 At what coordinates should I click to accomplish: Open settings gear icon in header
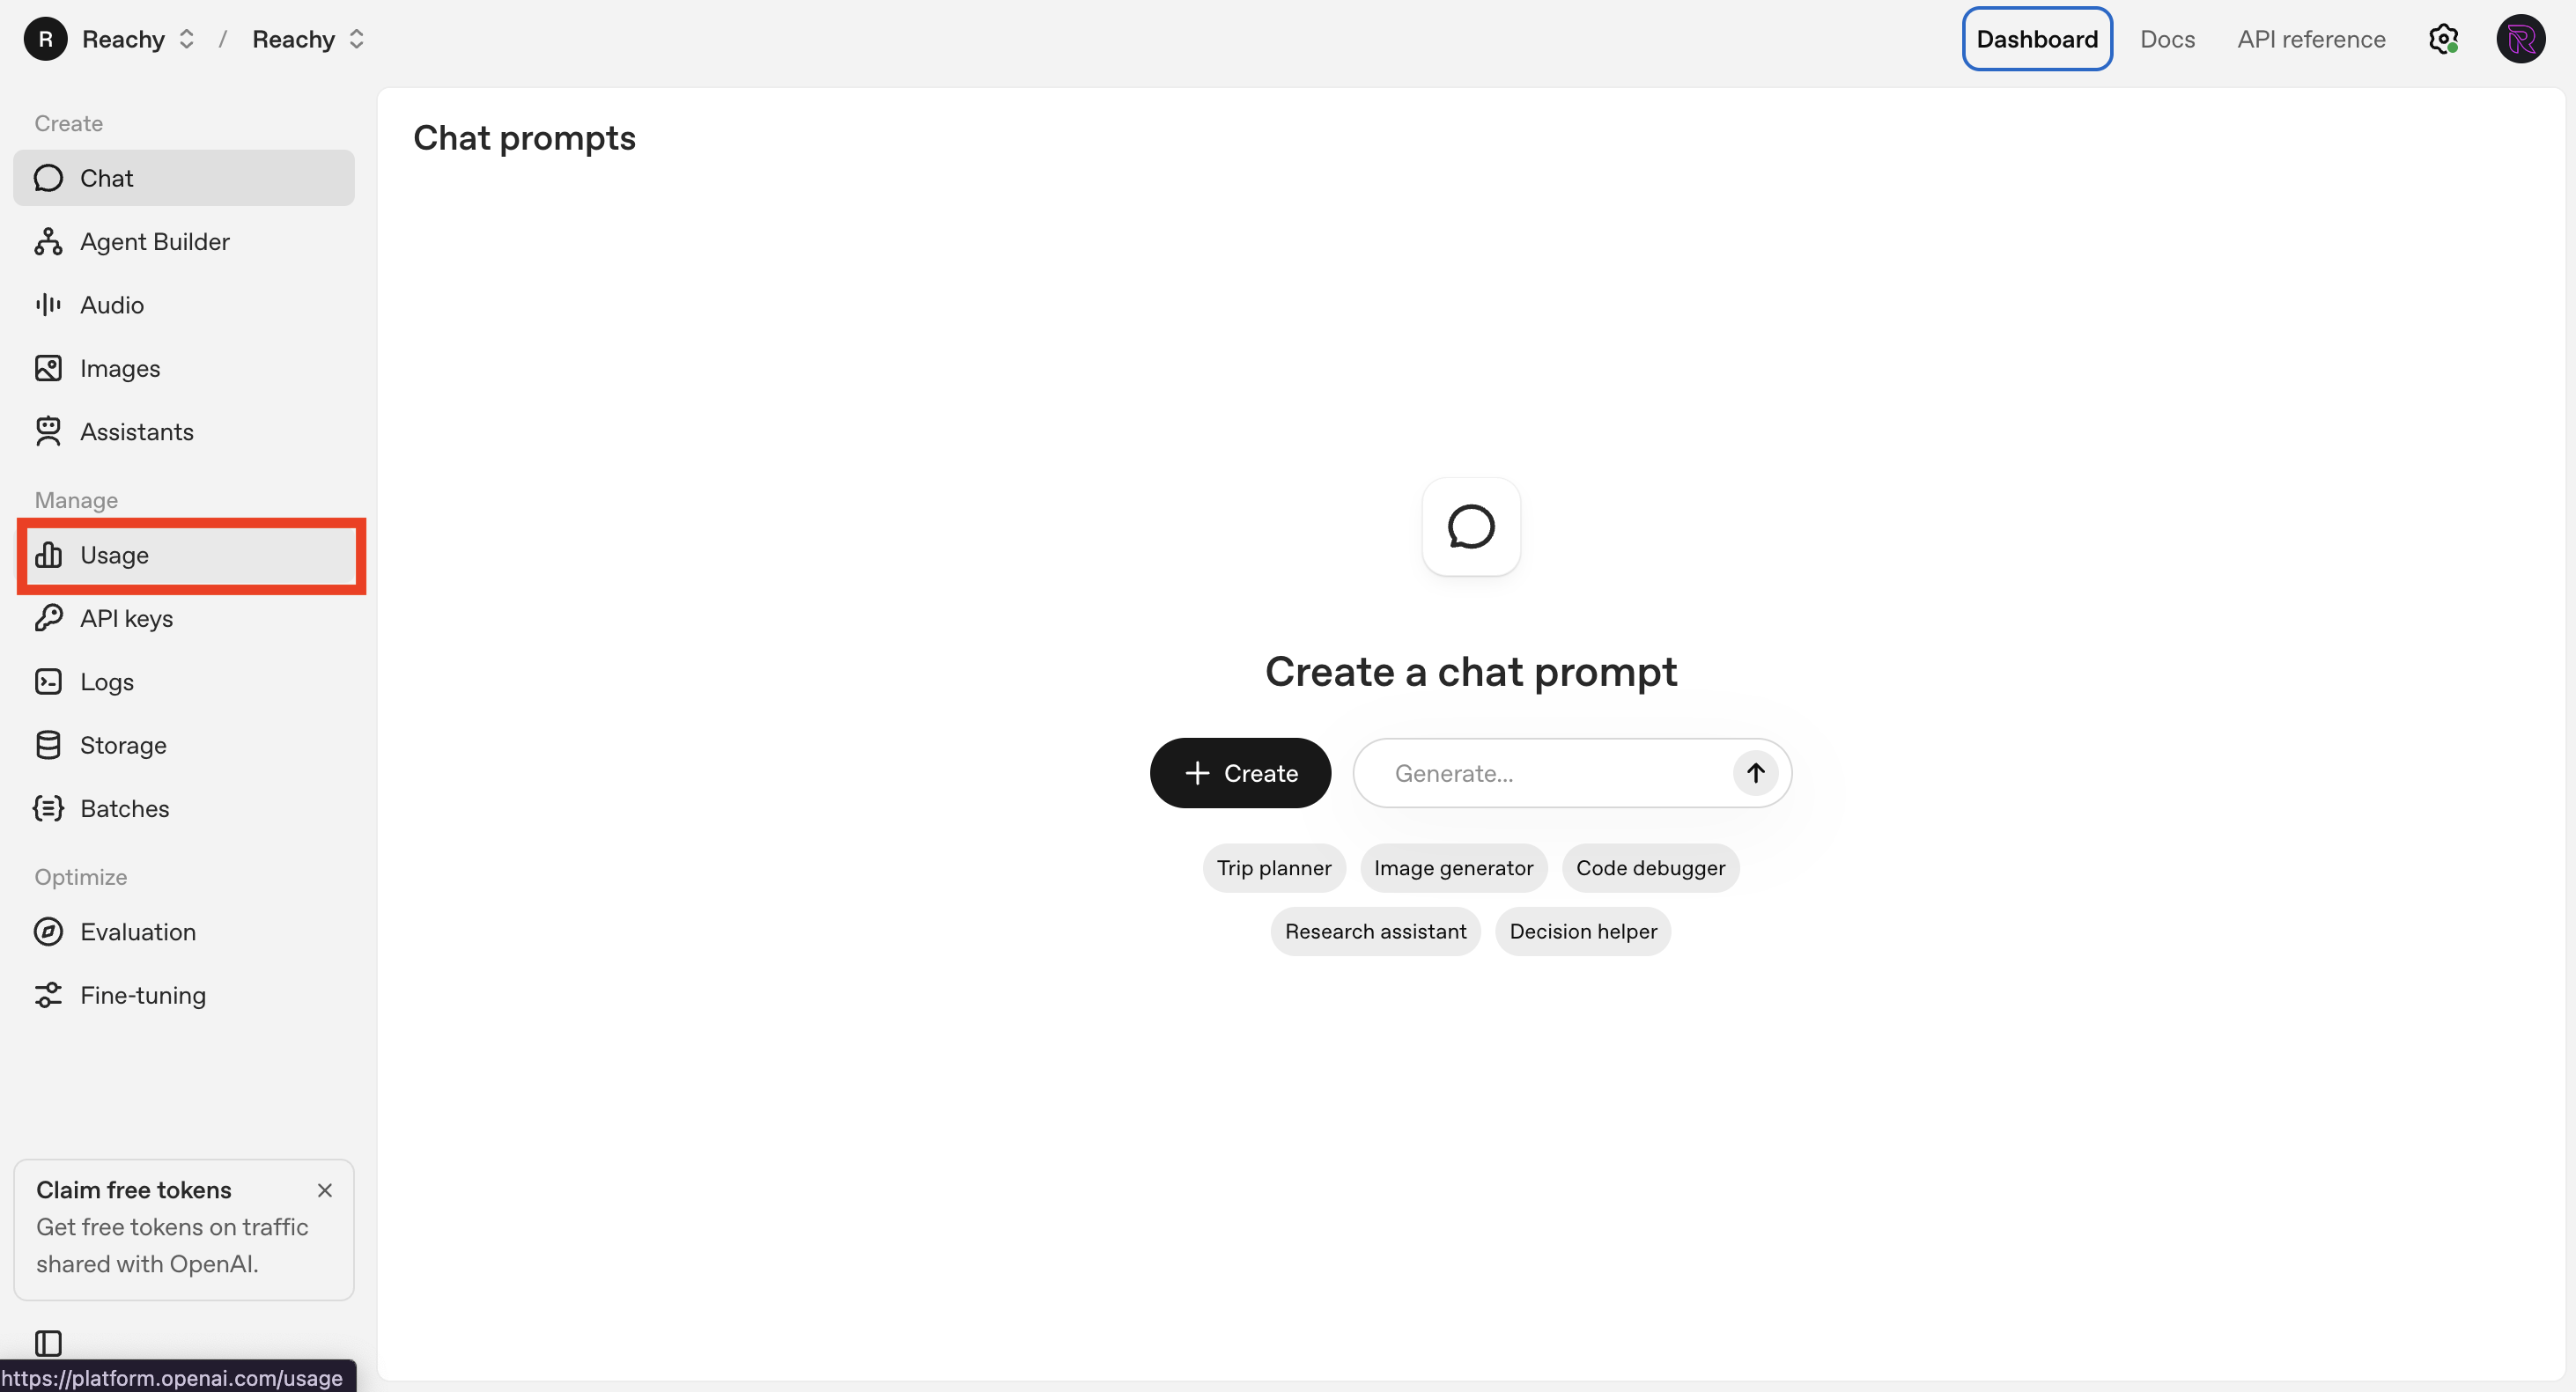click(2443, 39)
